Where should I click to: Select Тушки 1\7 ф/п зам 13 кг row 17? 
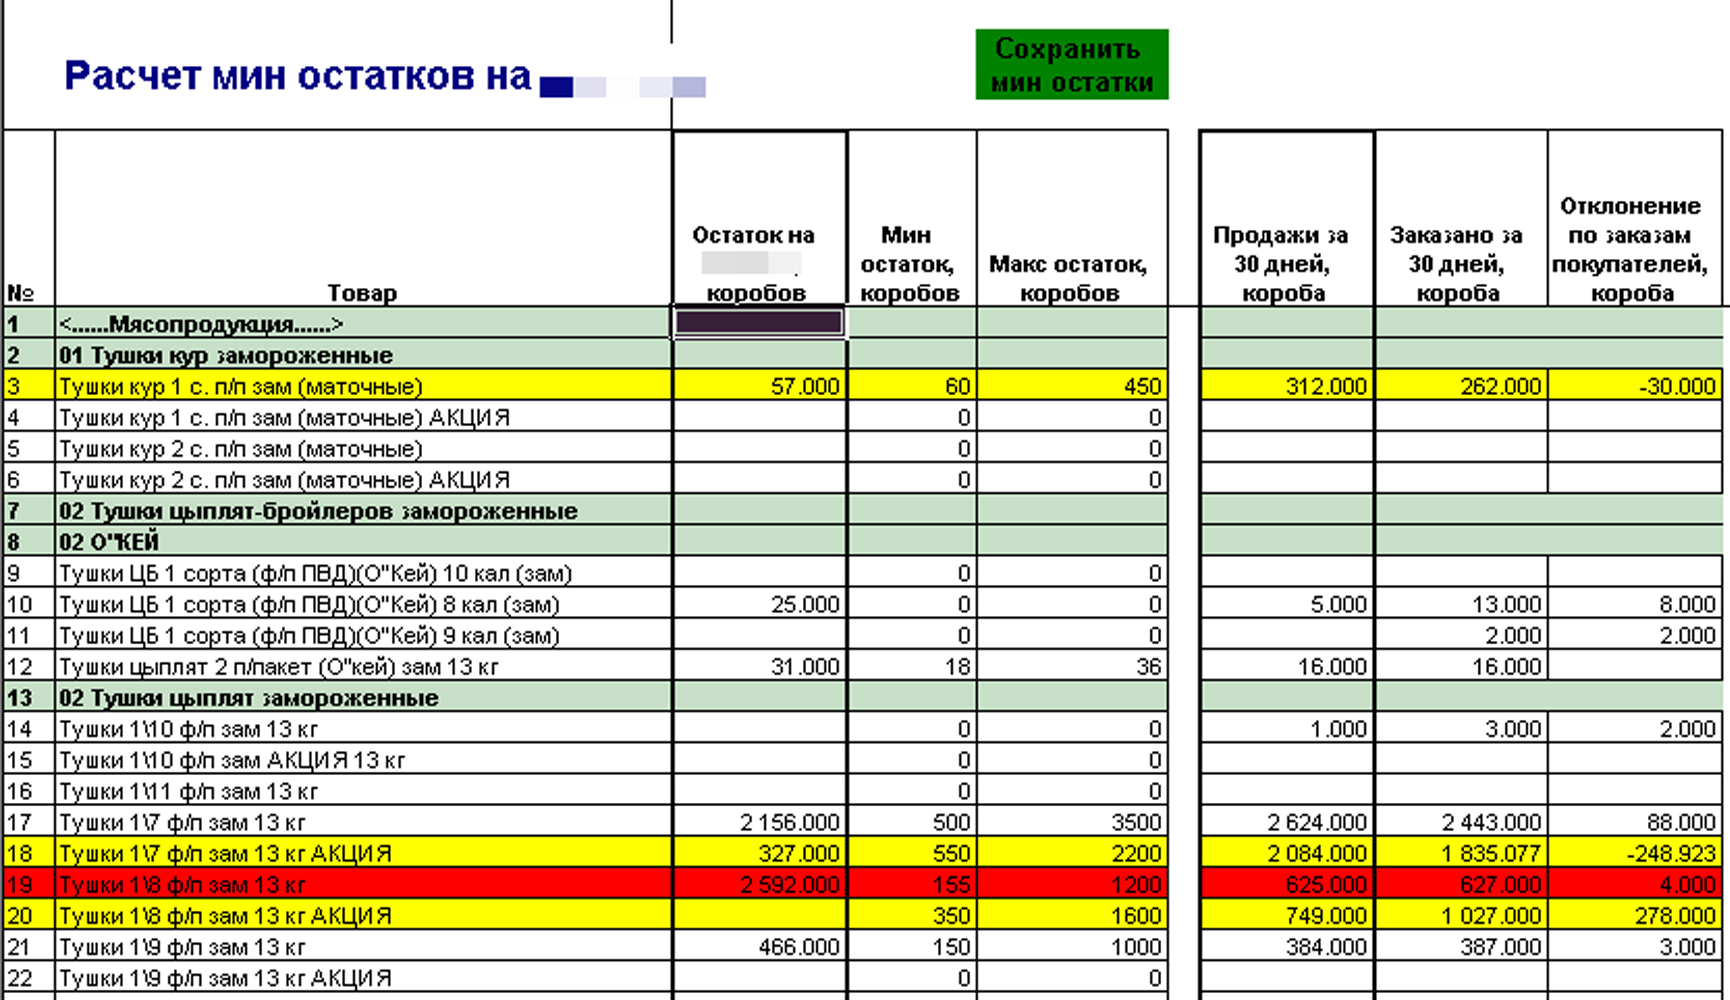(x=363, y=822)
